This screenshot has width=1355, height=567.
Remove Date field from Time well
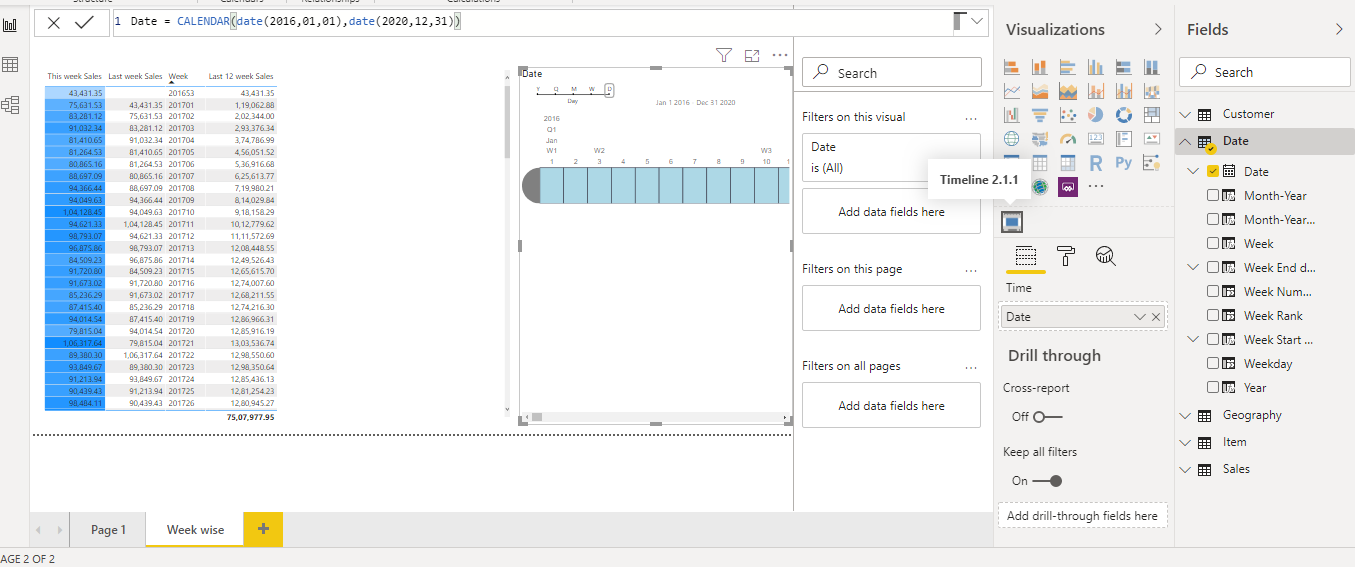1156,316
